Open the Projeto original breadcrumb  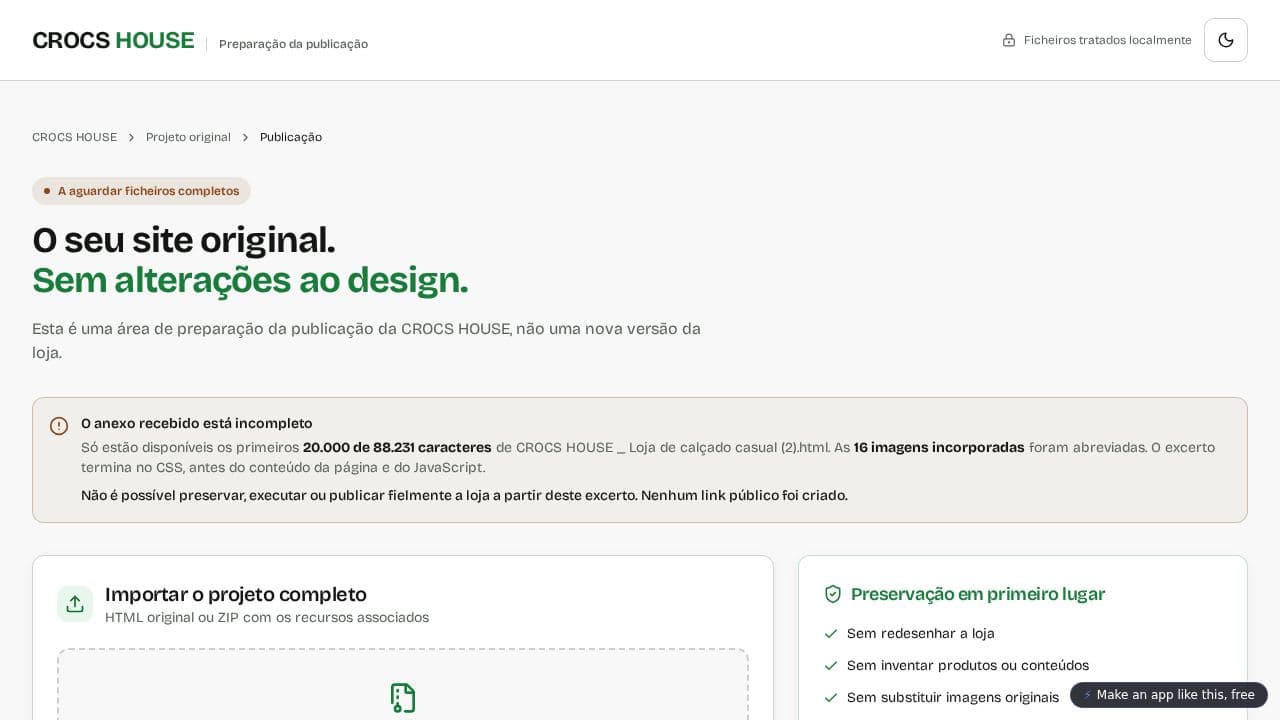click(x=188, y=137)
